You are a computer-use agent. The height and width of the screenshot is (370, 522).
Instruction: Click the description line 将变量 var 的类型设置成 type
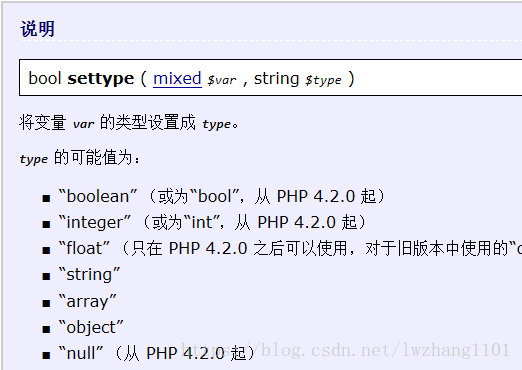(129, 122)
